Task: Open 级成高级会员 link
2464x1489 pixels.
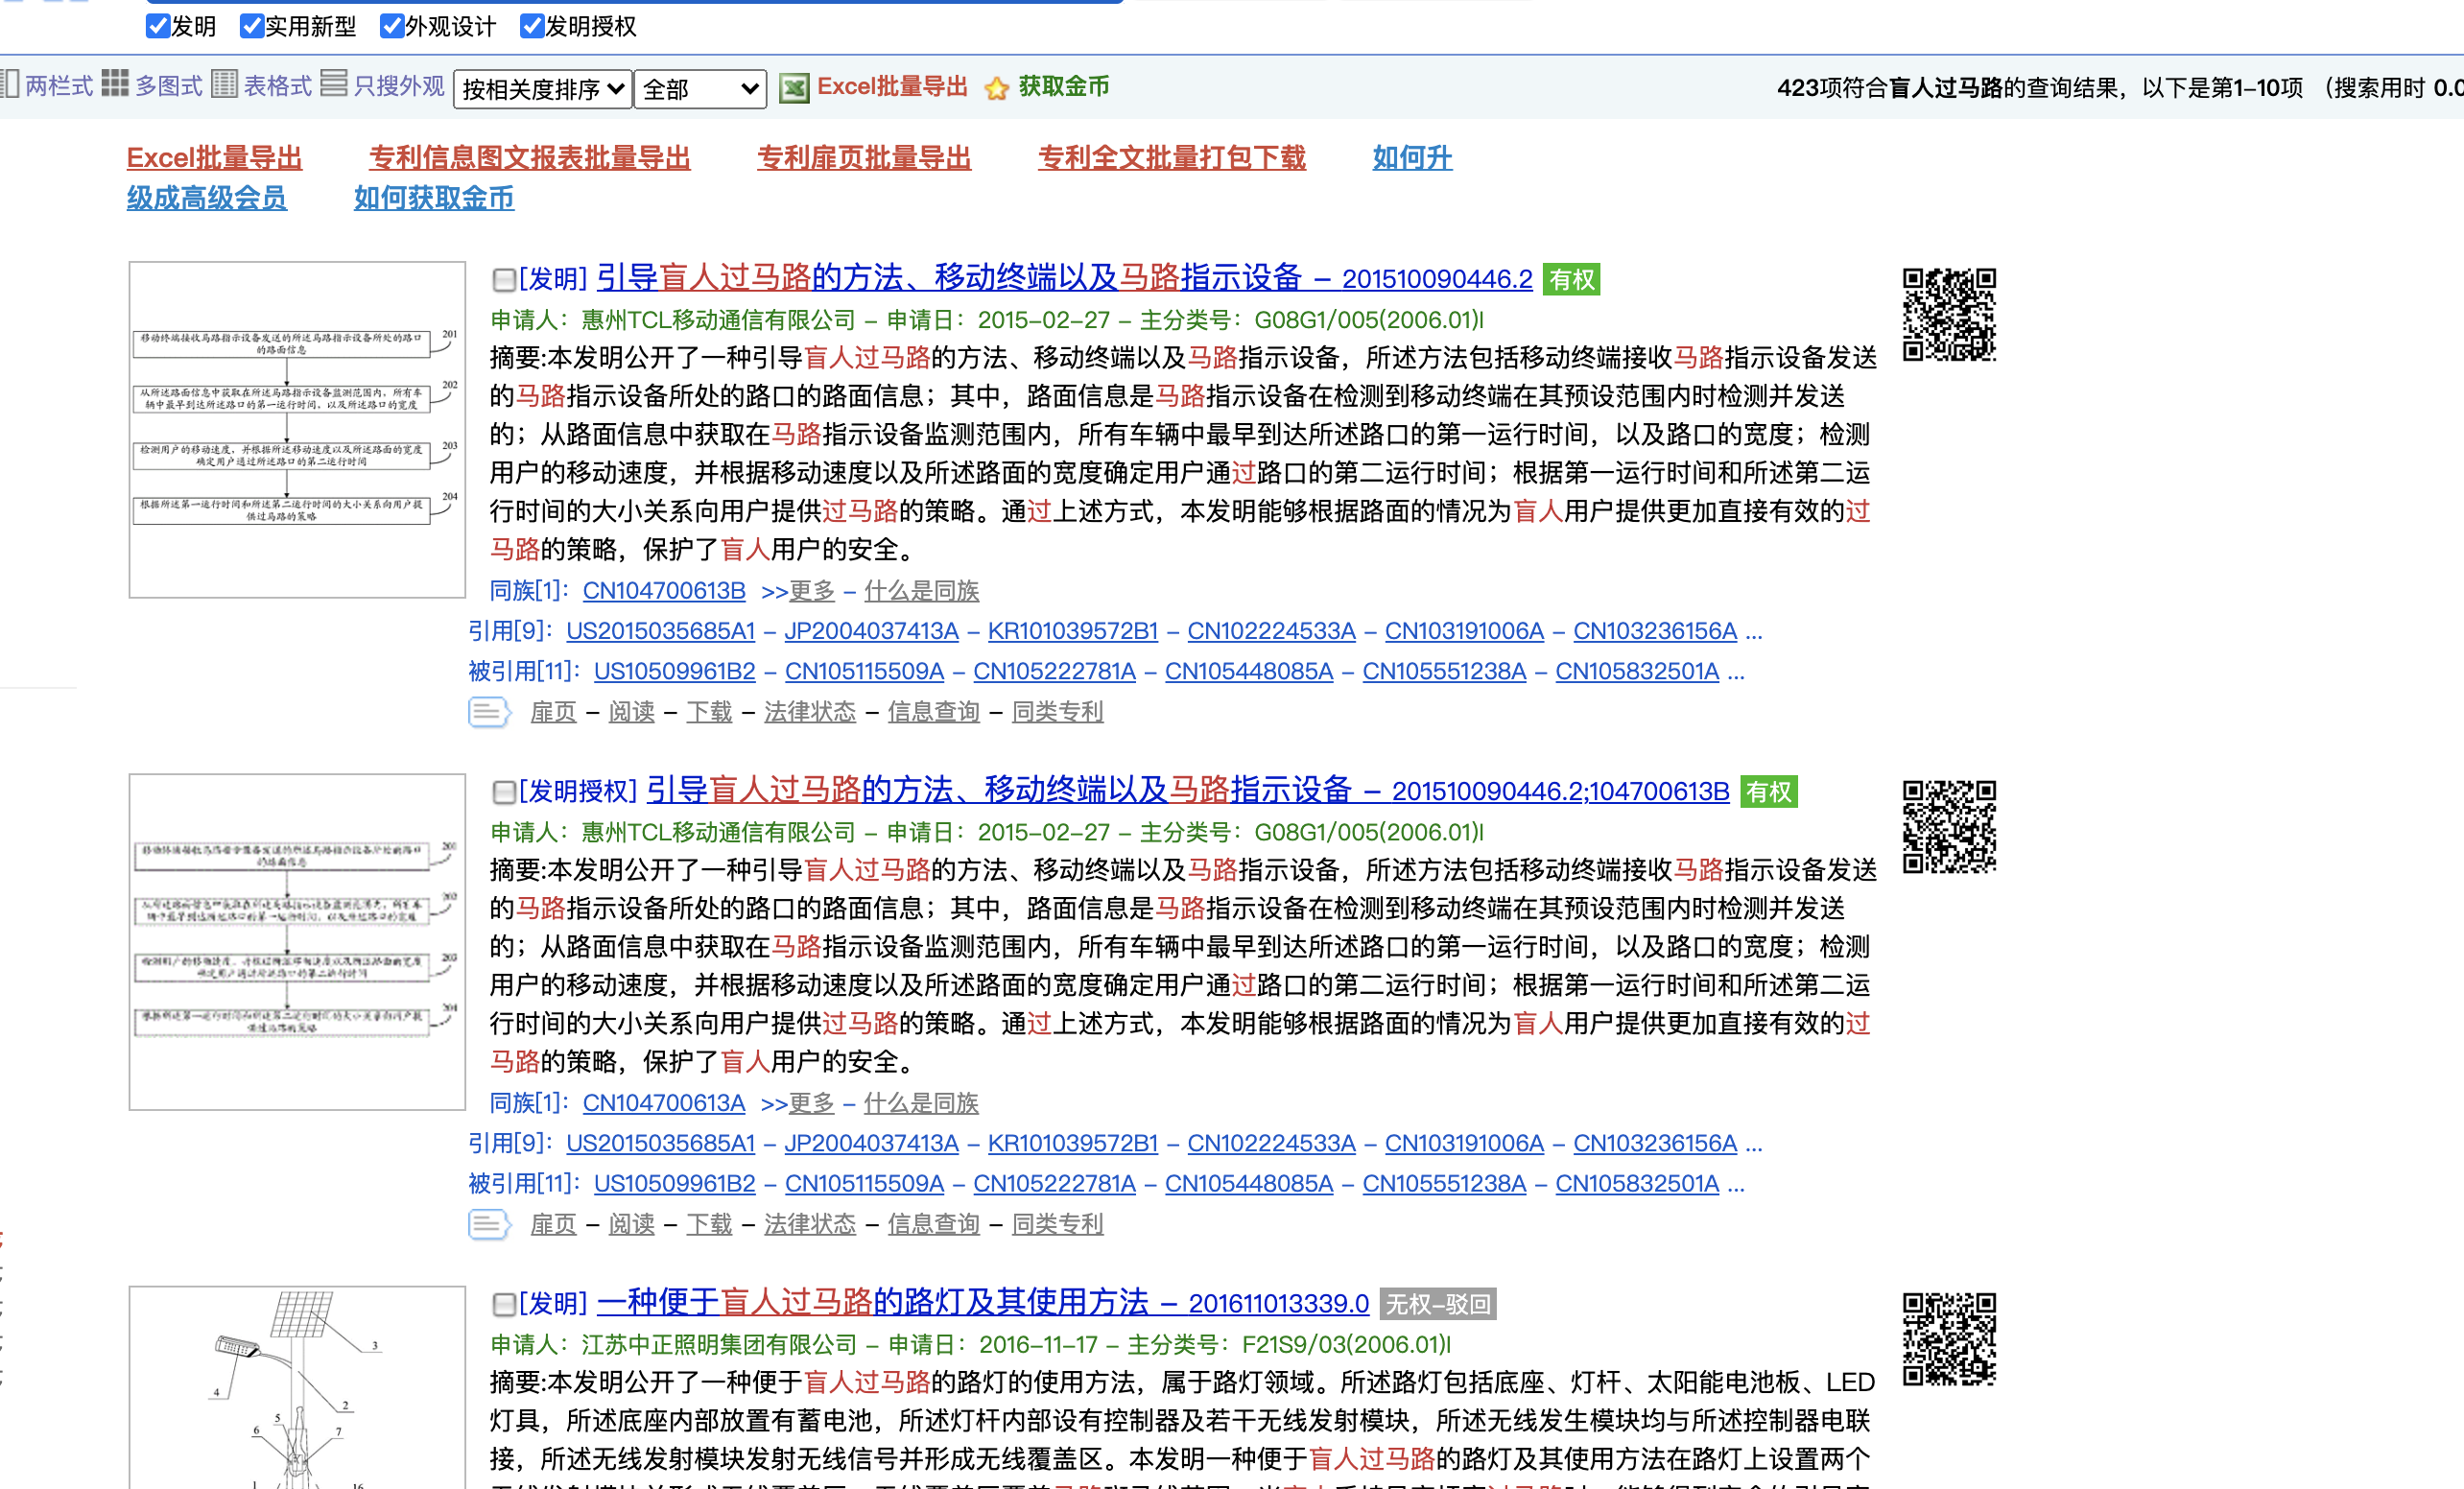Action: [207, 198]
